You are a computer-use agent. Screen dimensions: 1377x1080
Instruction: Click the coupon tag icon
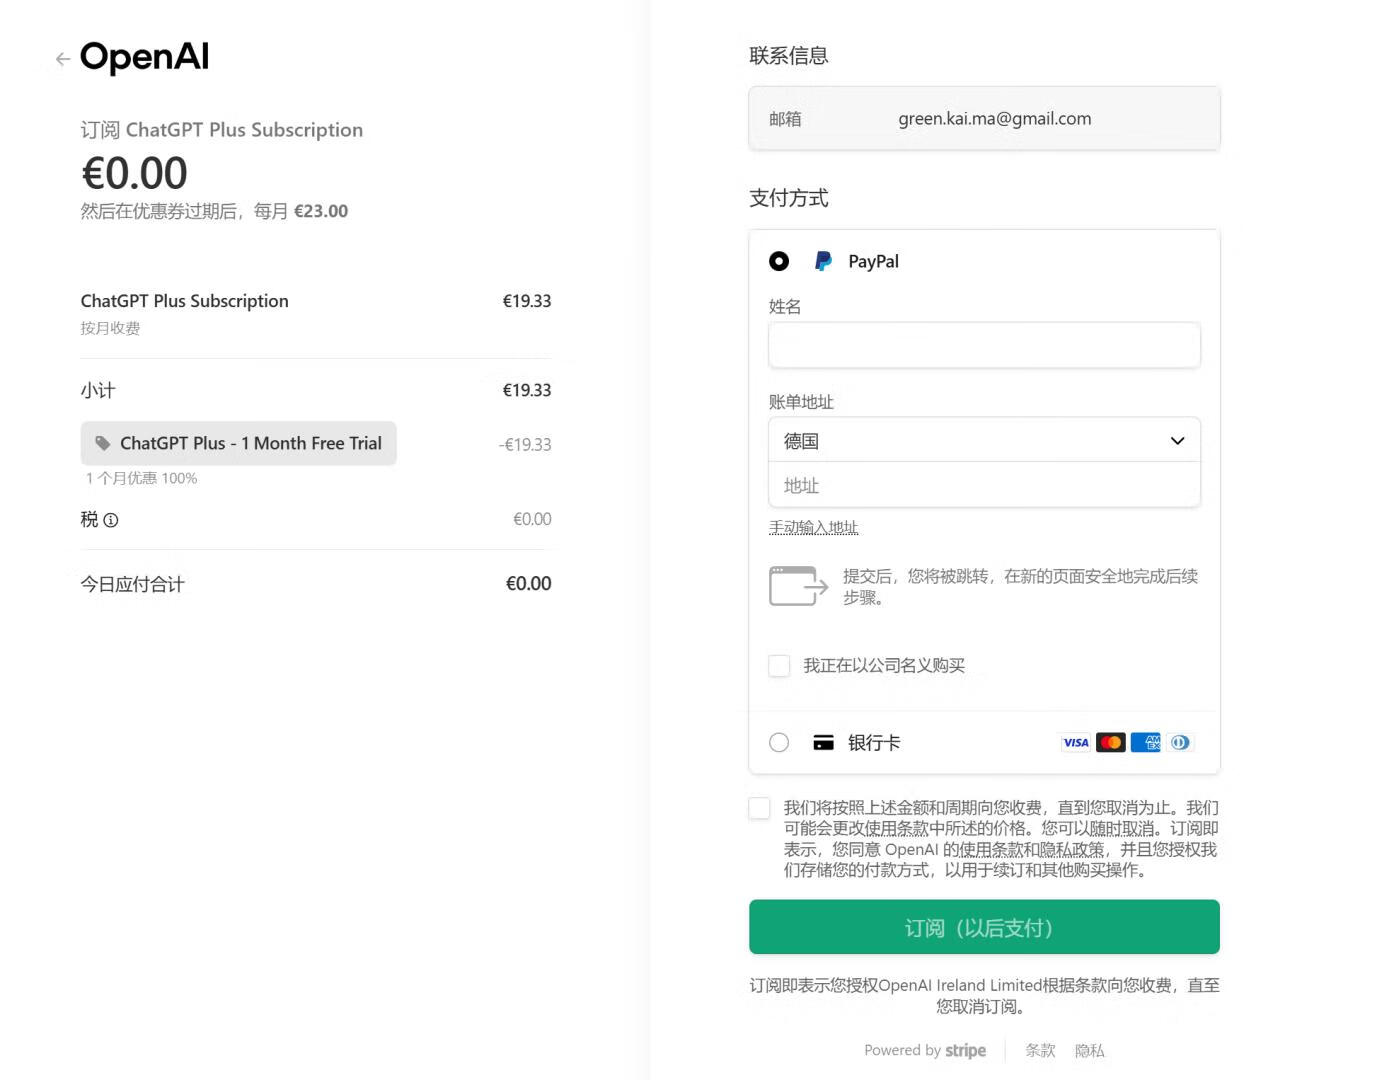[102, 443]
